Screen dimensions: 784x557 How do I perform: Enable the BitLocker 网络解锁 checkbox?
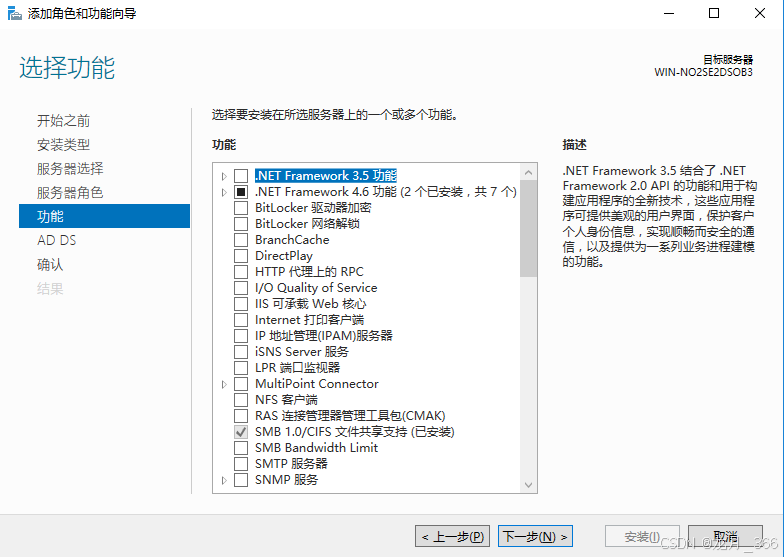pyautogui.click(x=241, y=224)
